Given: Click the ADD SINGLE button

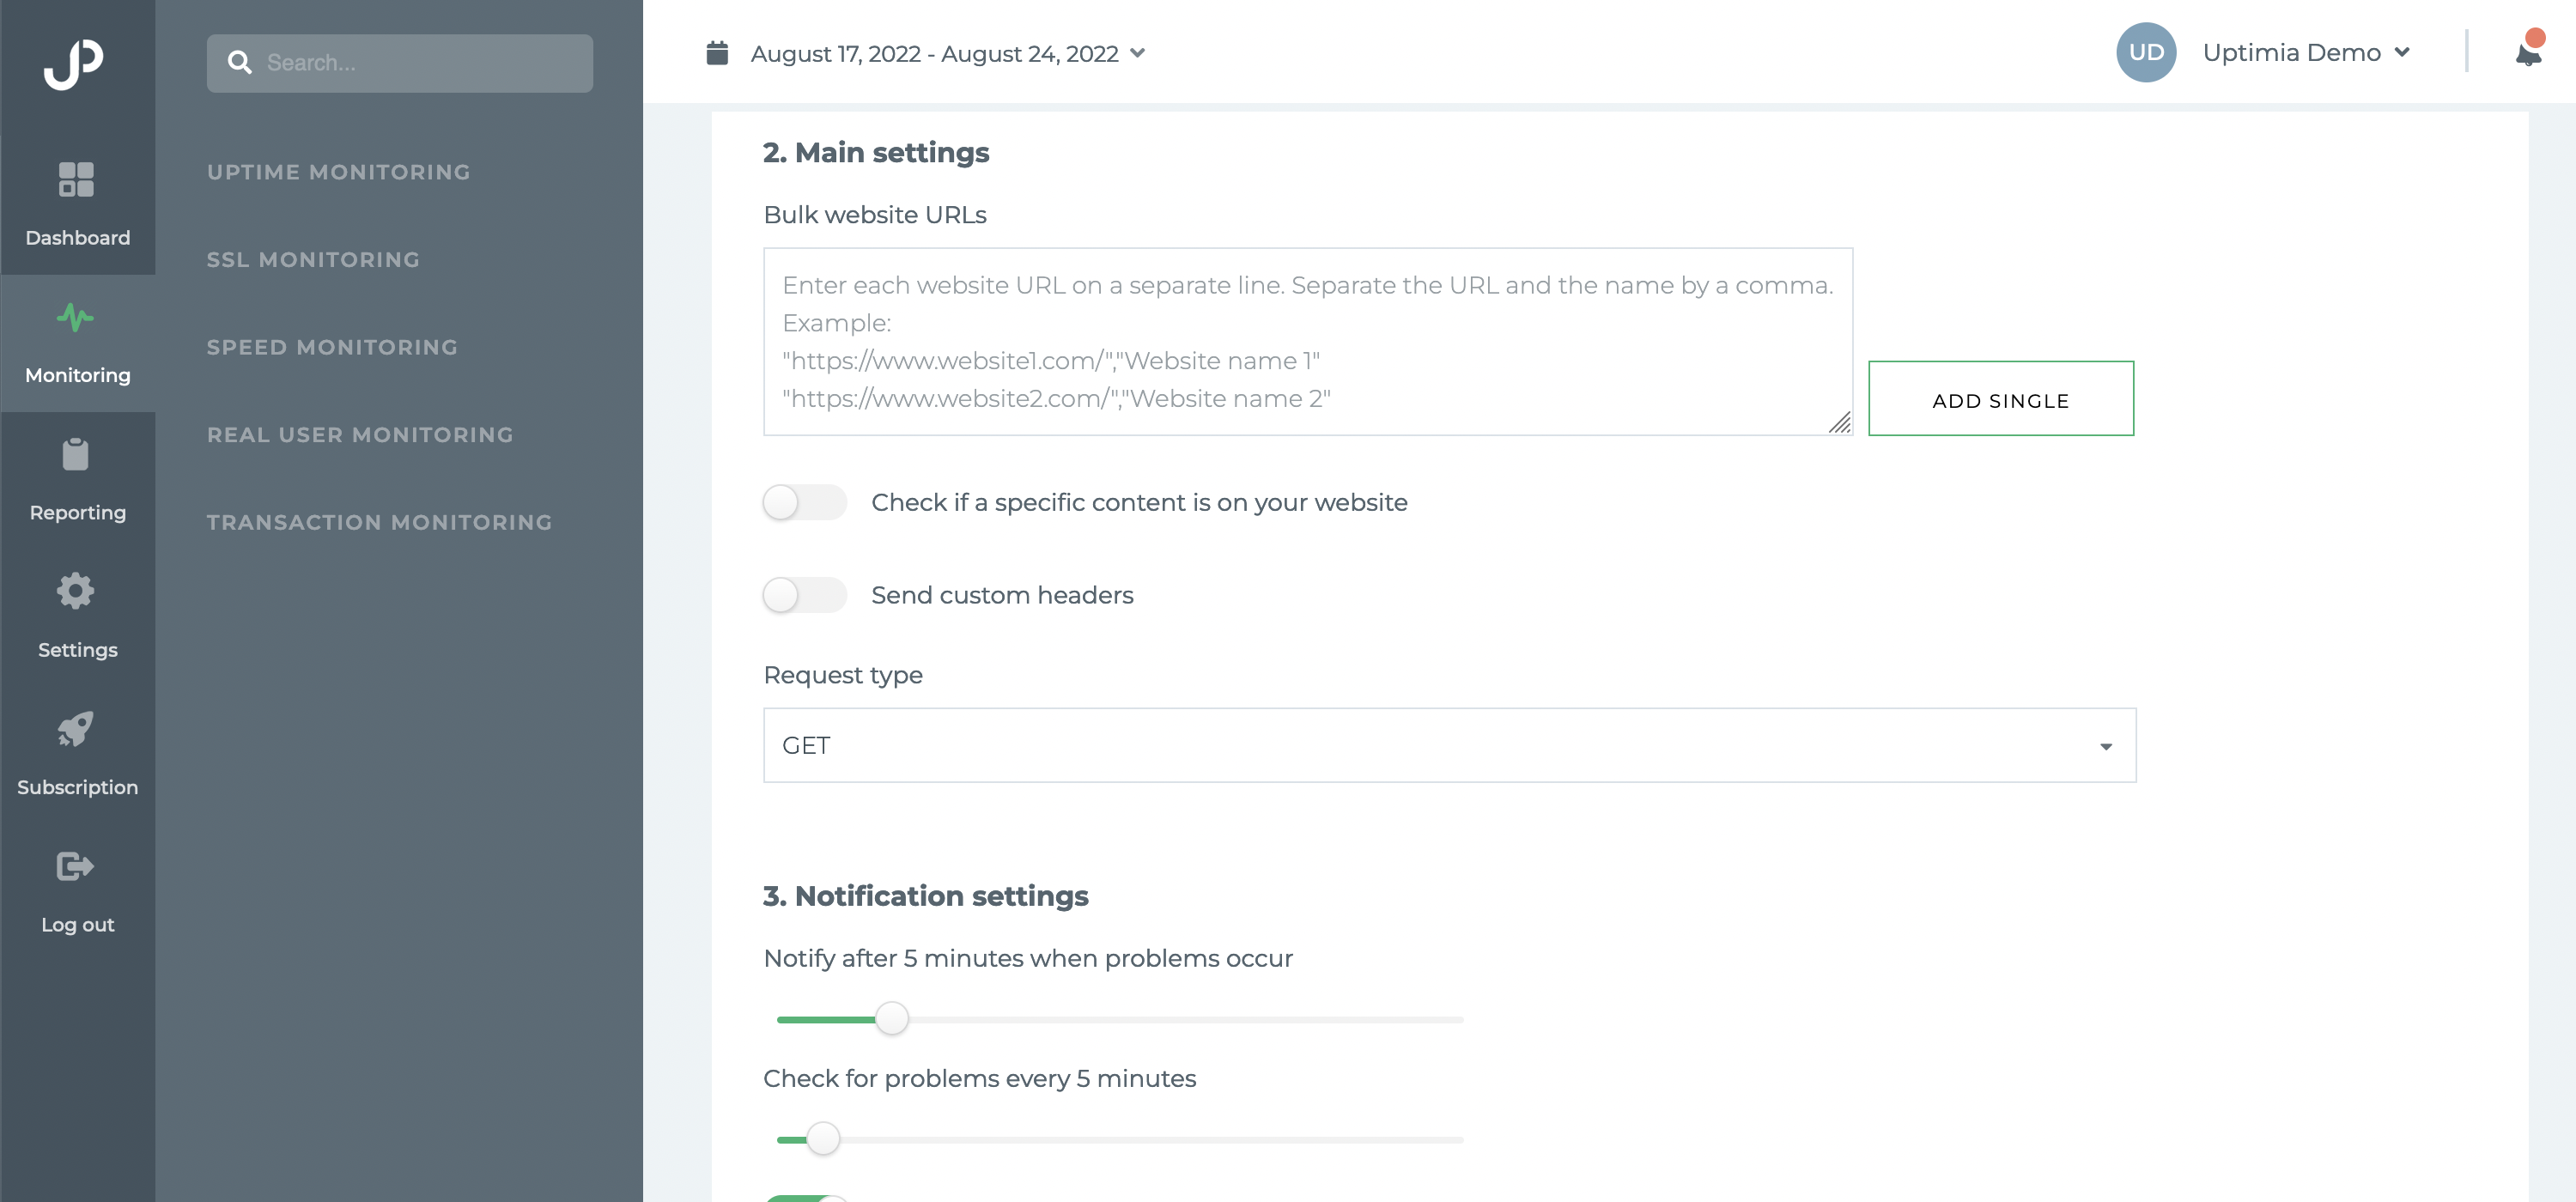Looking at the screenshot, I should (2001, 399).
